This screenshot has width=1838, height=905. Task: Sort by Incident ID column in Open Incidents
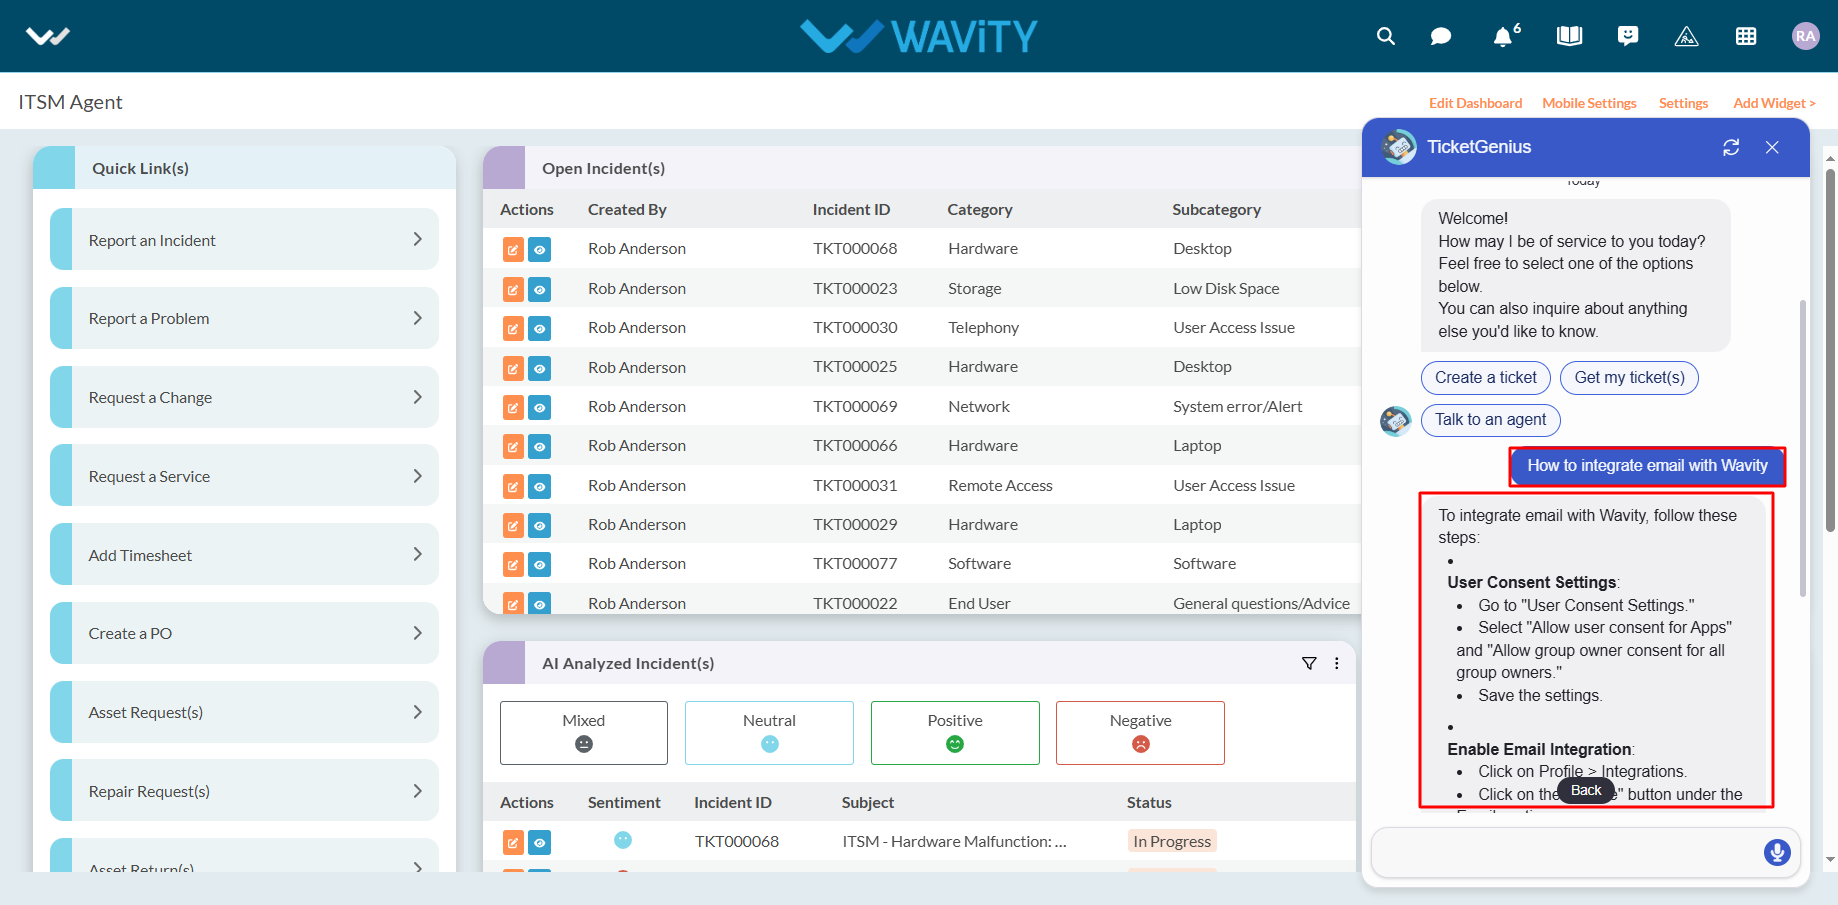pyautogui.click(x=851, y=210)
